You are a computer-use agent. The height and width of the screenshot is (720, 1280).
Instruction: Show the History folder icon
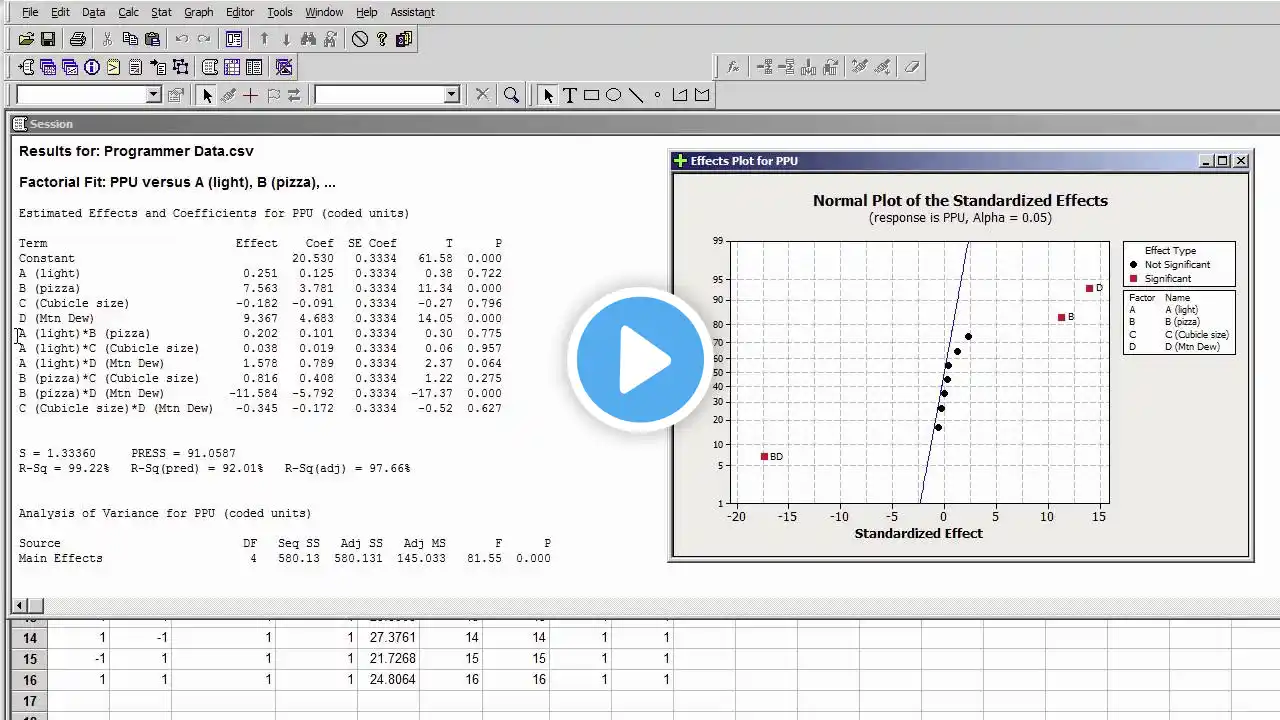[114, 67]
